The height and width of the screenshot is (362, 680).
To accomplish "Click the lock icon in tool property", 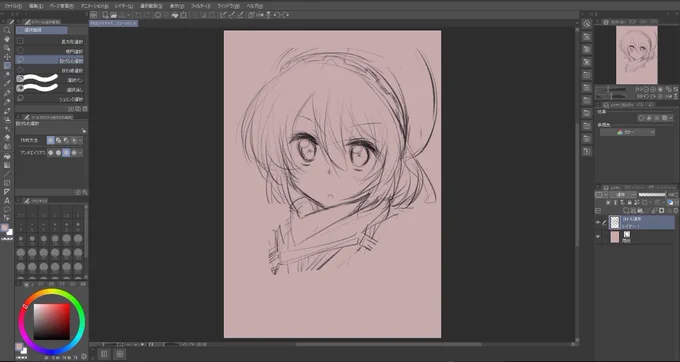I will 84,130.
